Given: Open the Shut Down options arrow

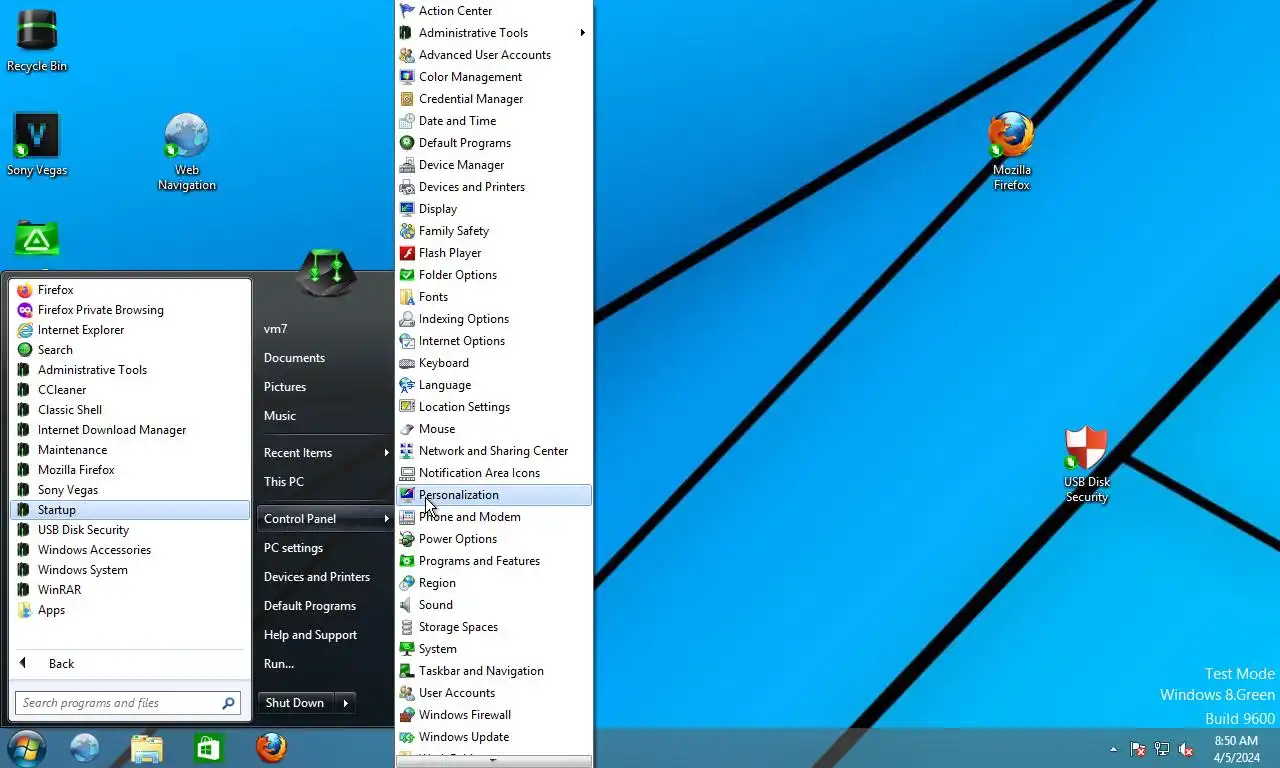Looking at the screenshot, I should click(x=345, y=703).
